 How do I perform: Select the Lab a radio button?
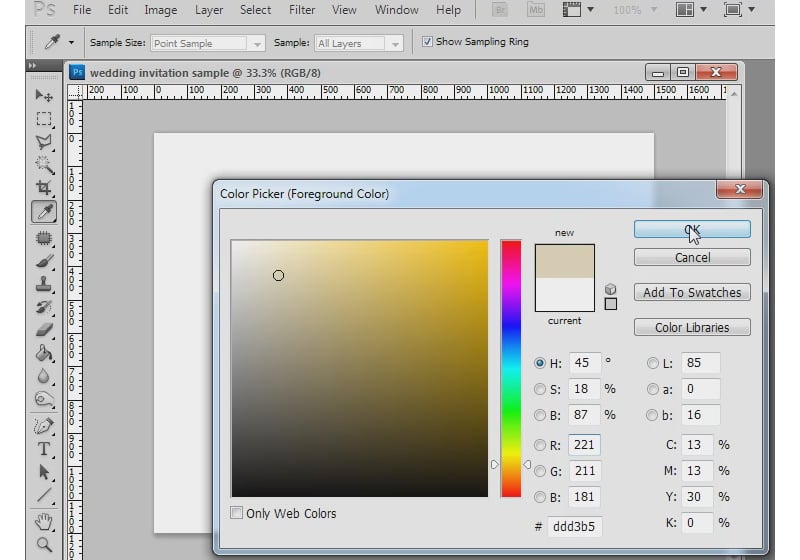click(653, 389)
